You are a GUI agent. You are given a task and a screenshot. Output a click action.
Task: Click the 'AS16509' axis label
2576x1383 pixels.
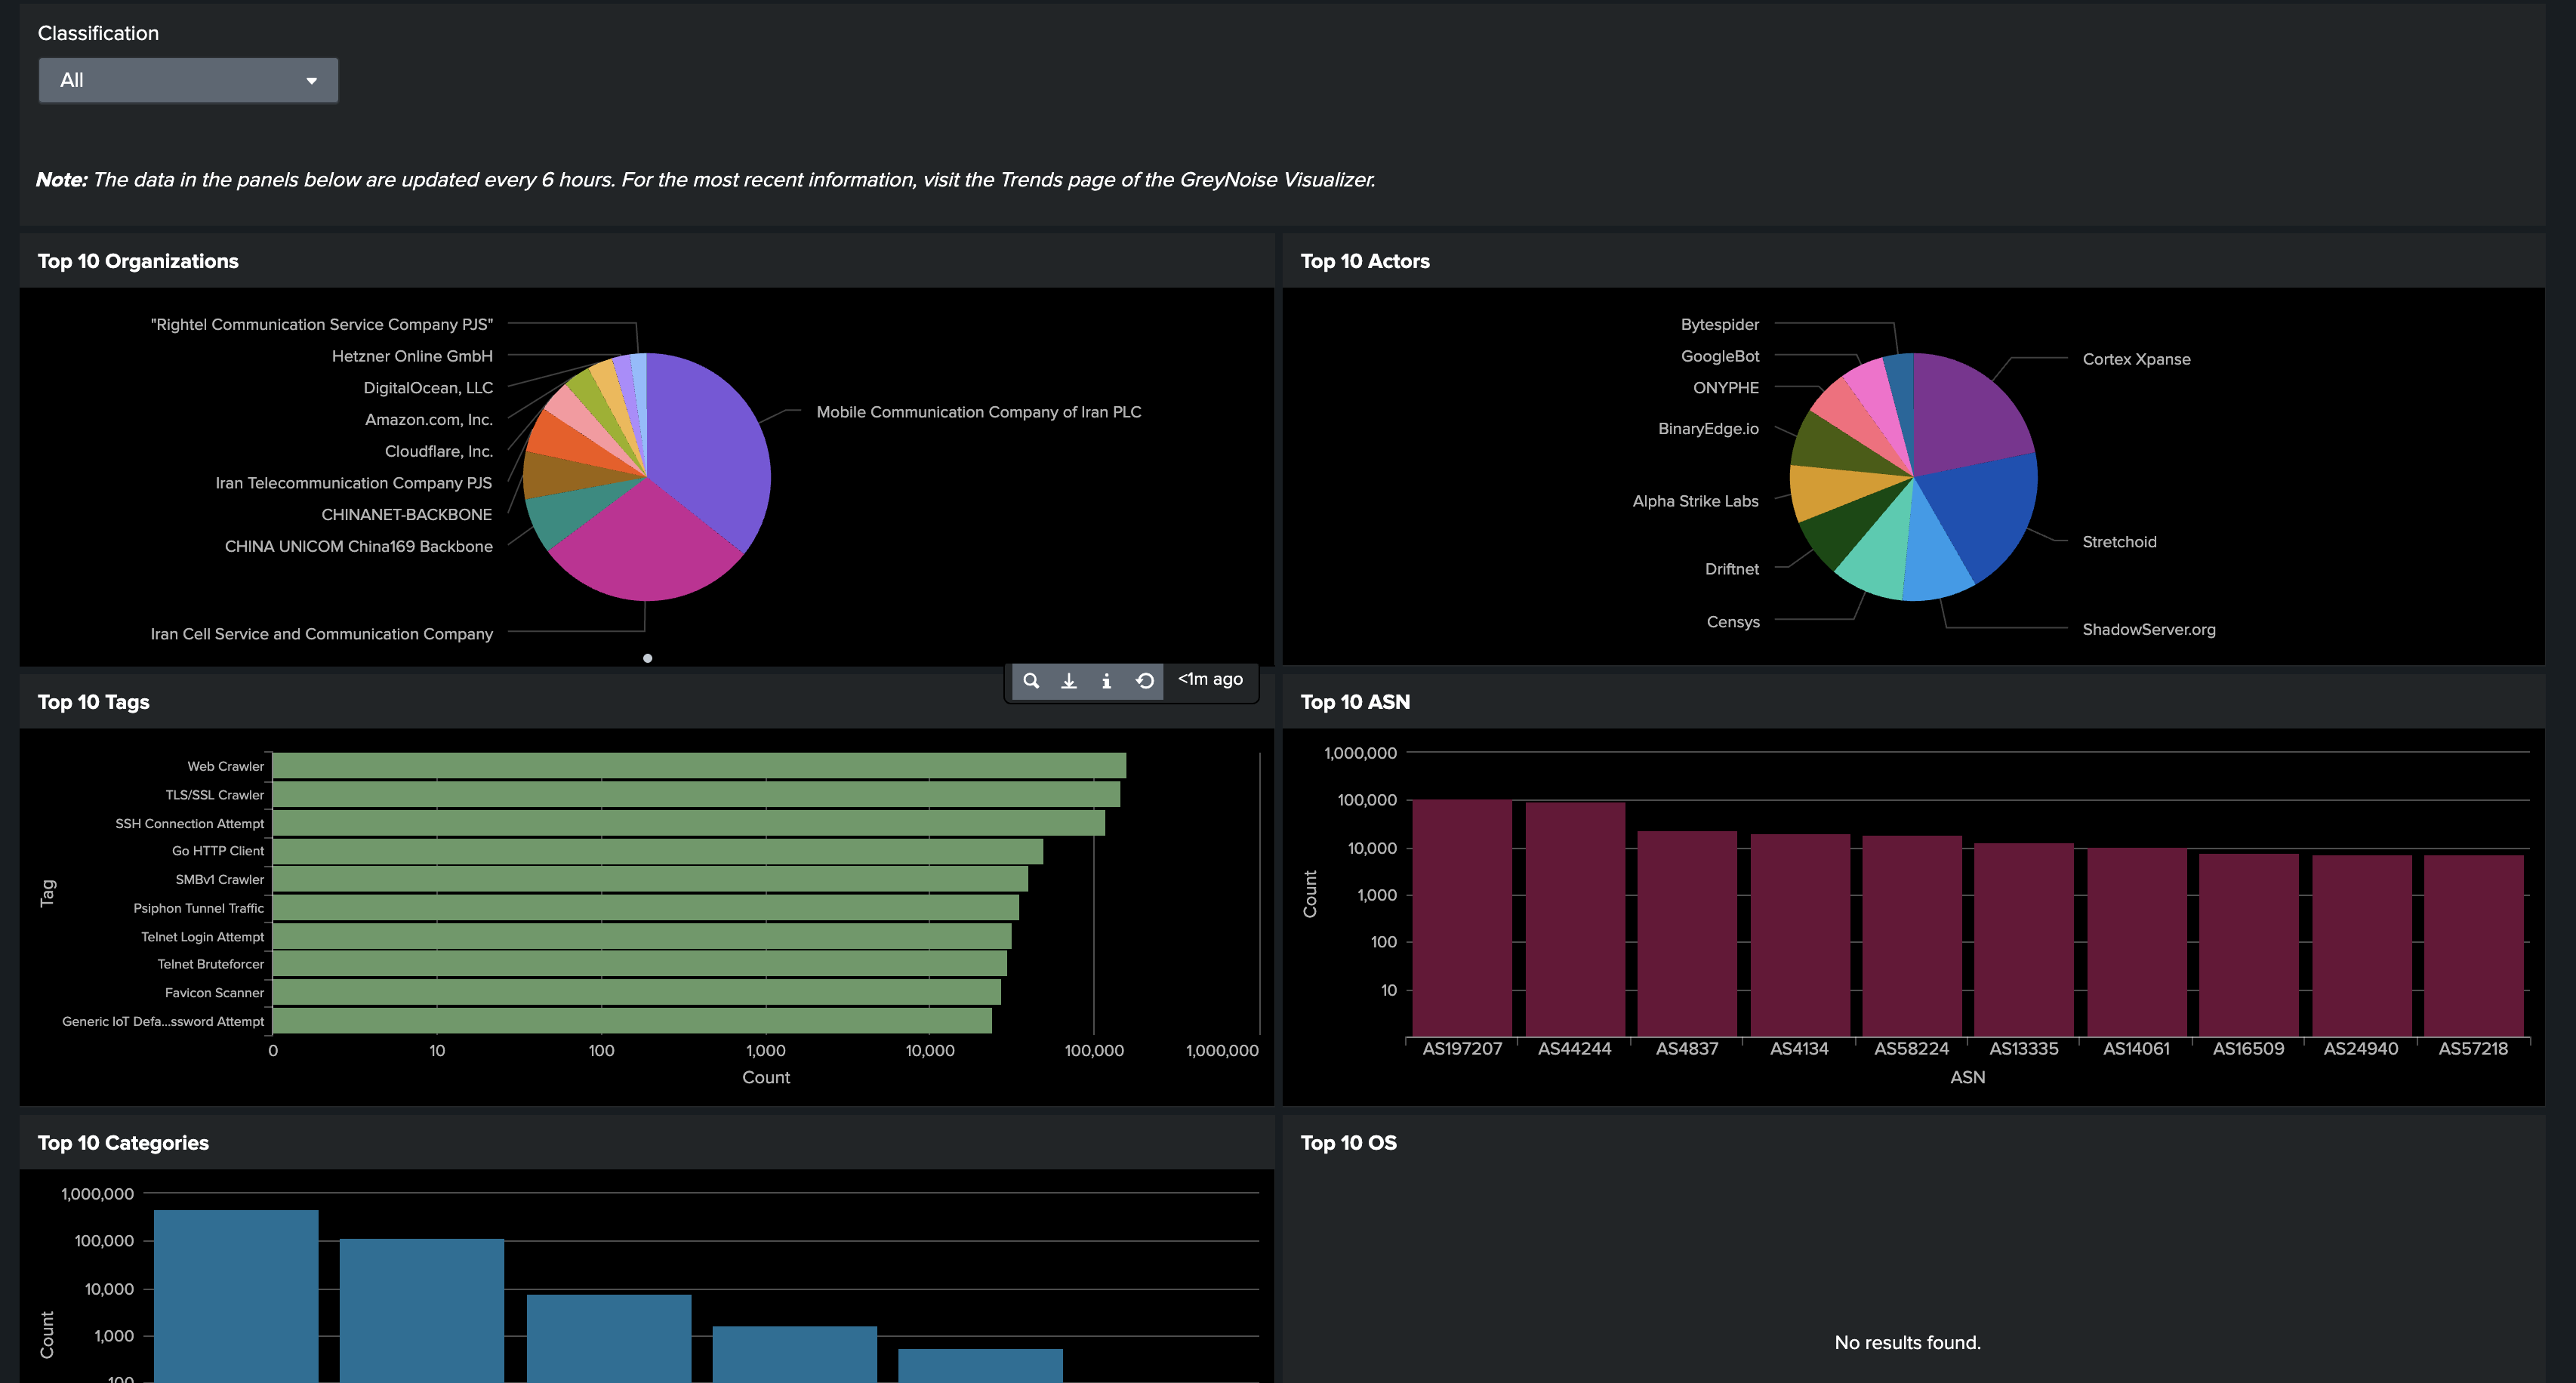click(x=2248, y=1048)
